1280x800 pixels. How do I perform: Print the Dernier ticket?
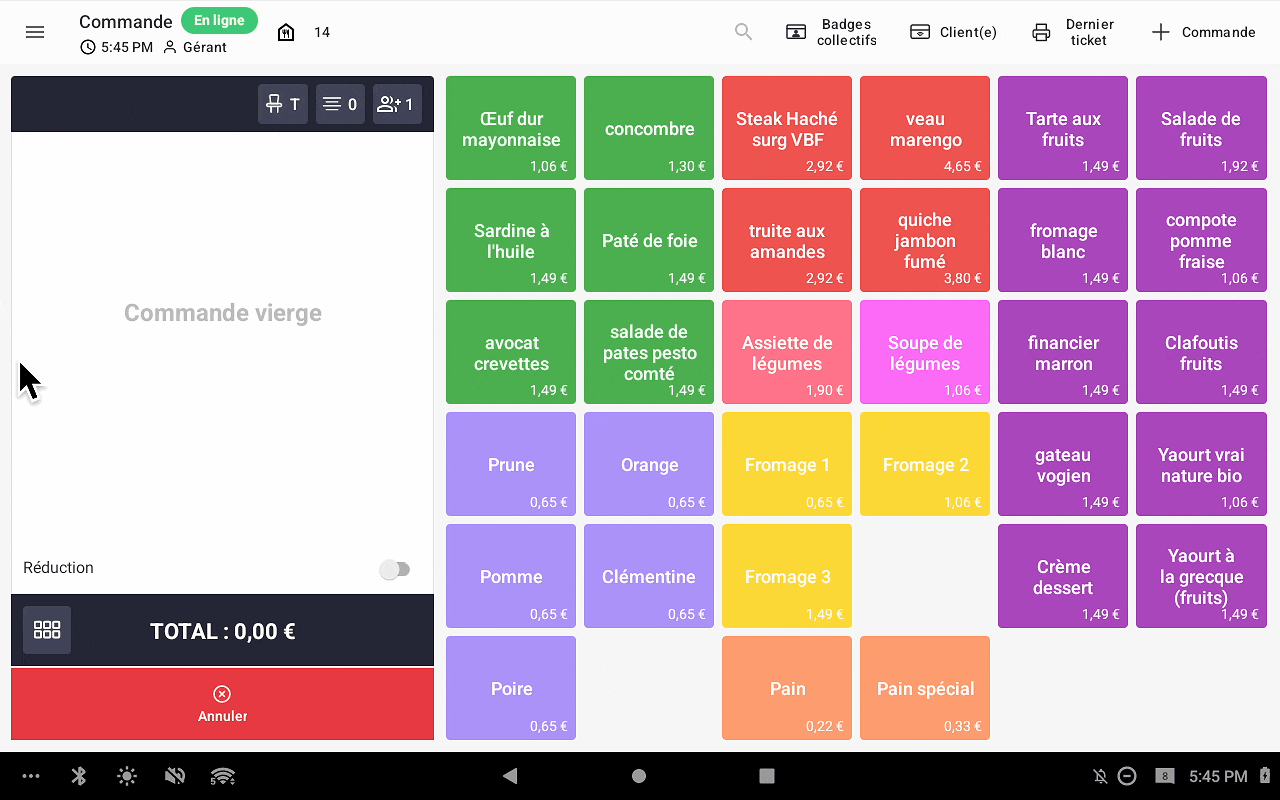[x=1073, y=32]
